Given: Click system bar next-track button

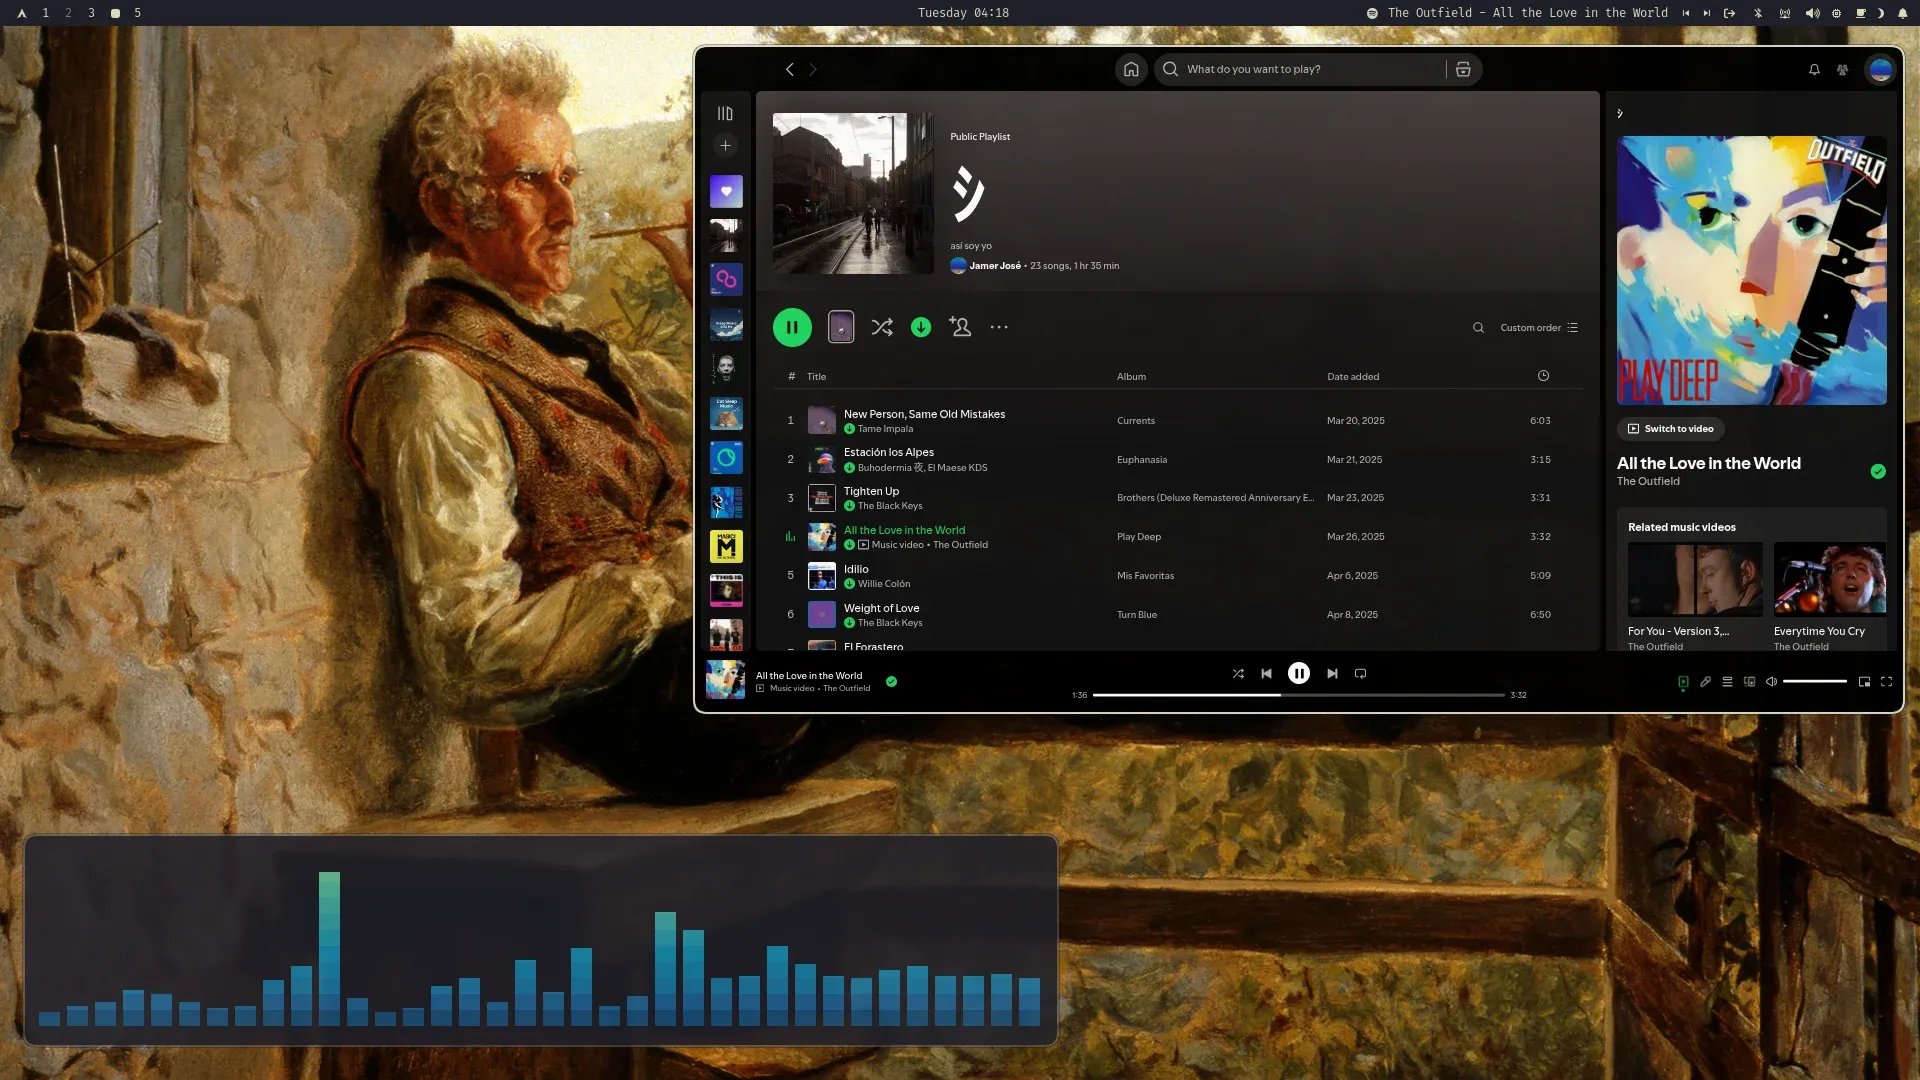Looking at the screenshot, I should coord(1706,13).
